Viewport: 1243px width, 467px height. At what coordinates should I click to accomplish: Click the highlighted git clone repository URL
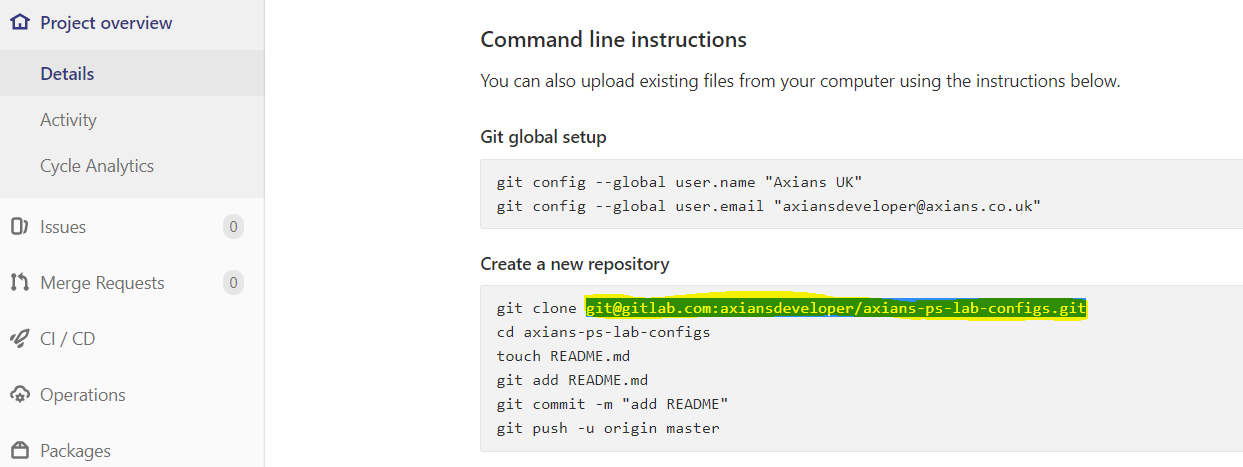tap(835, 308)
